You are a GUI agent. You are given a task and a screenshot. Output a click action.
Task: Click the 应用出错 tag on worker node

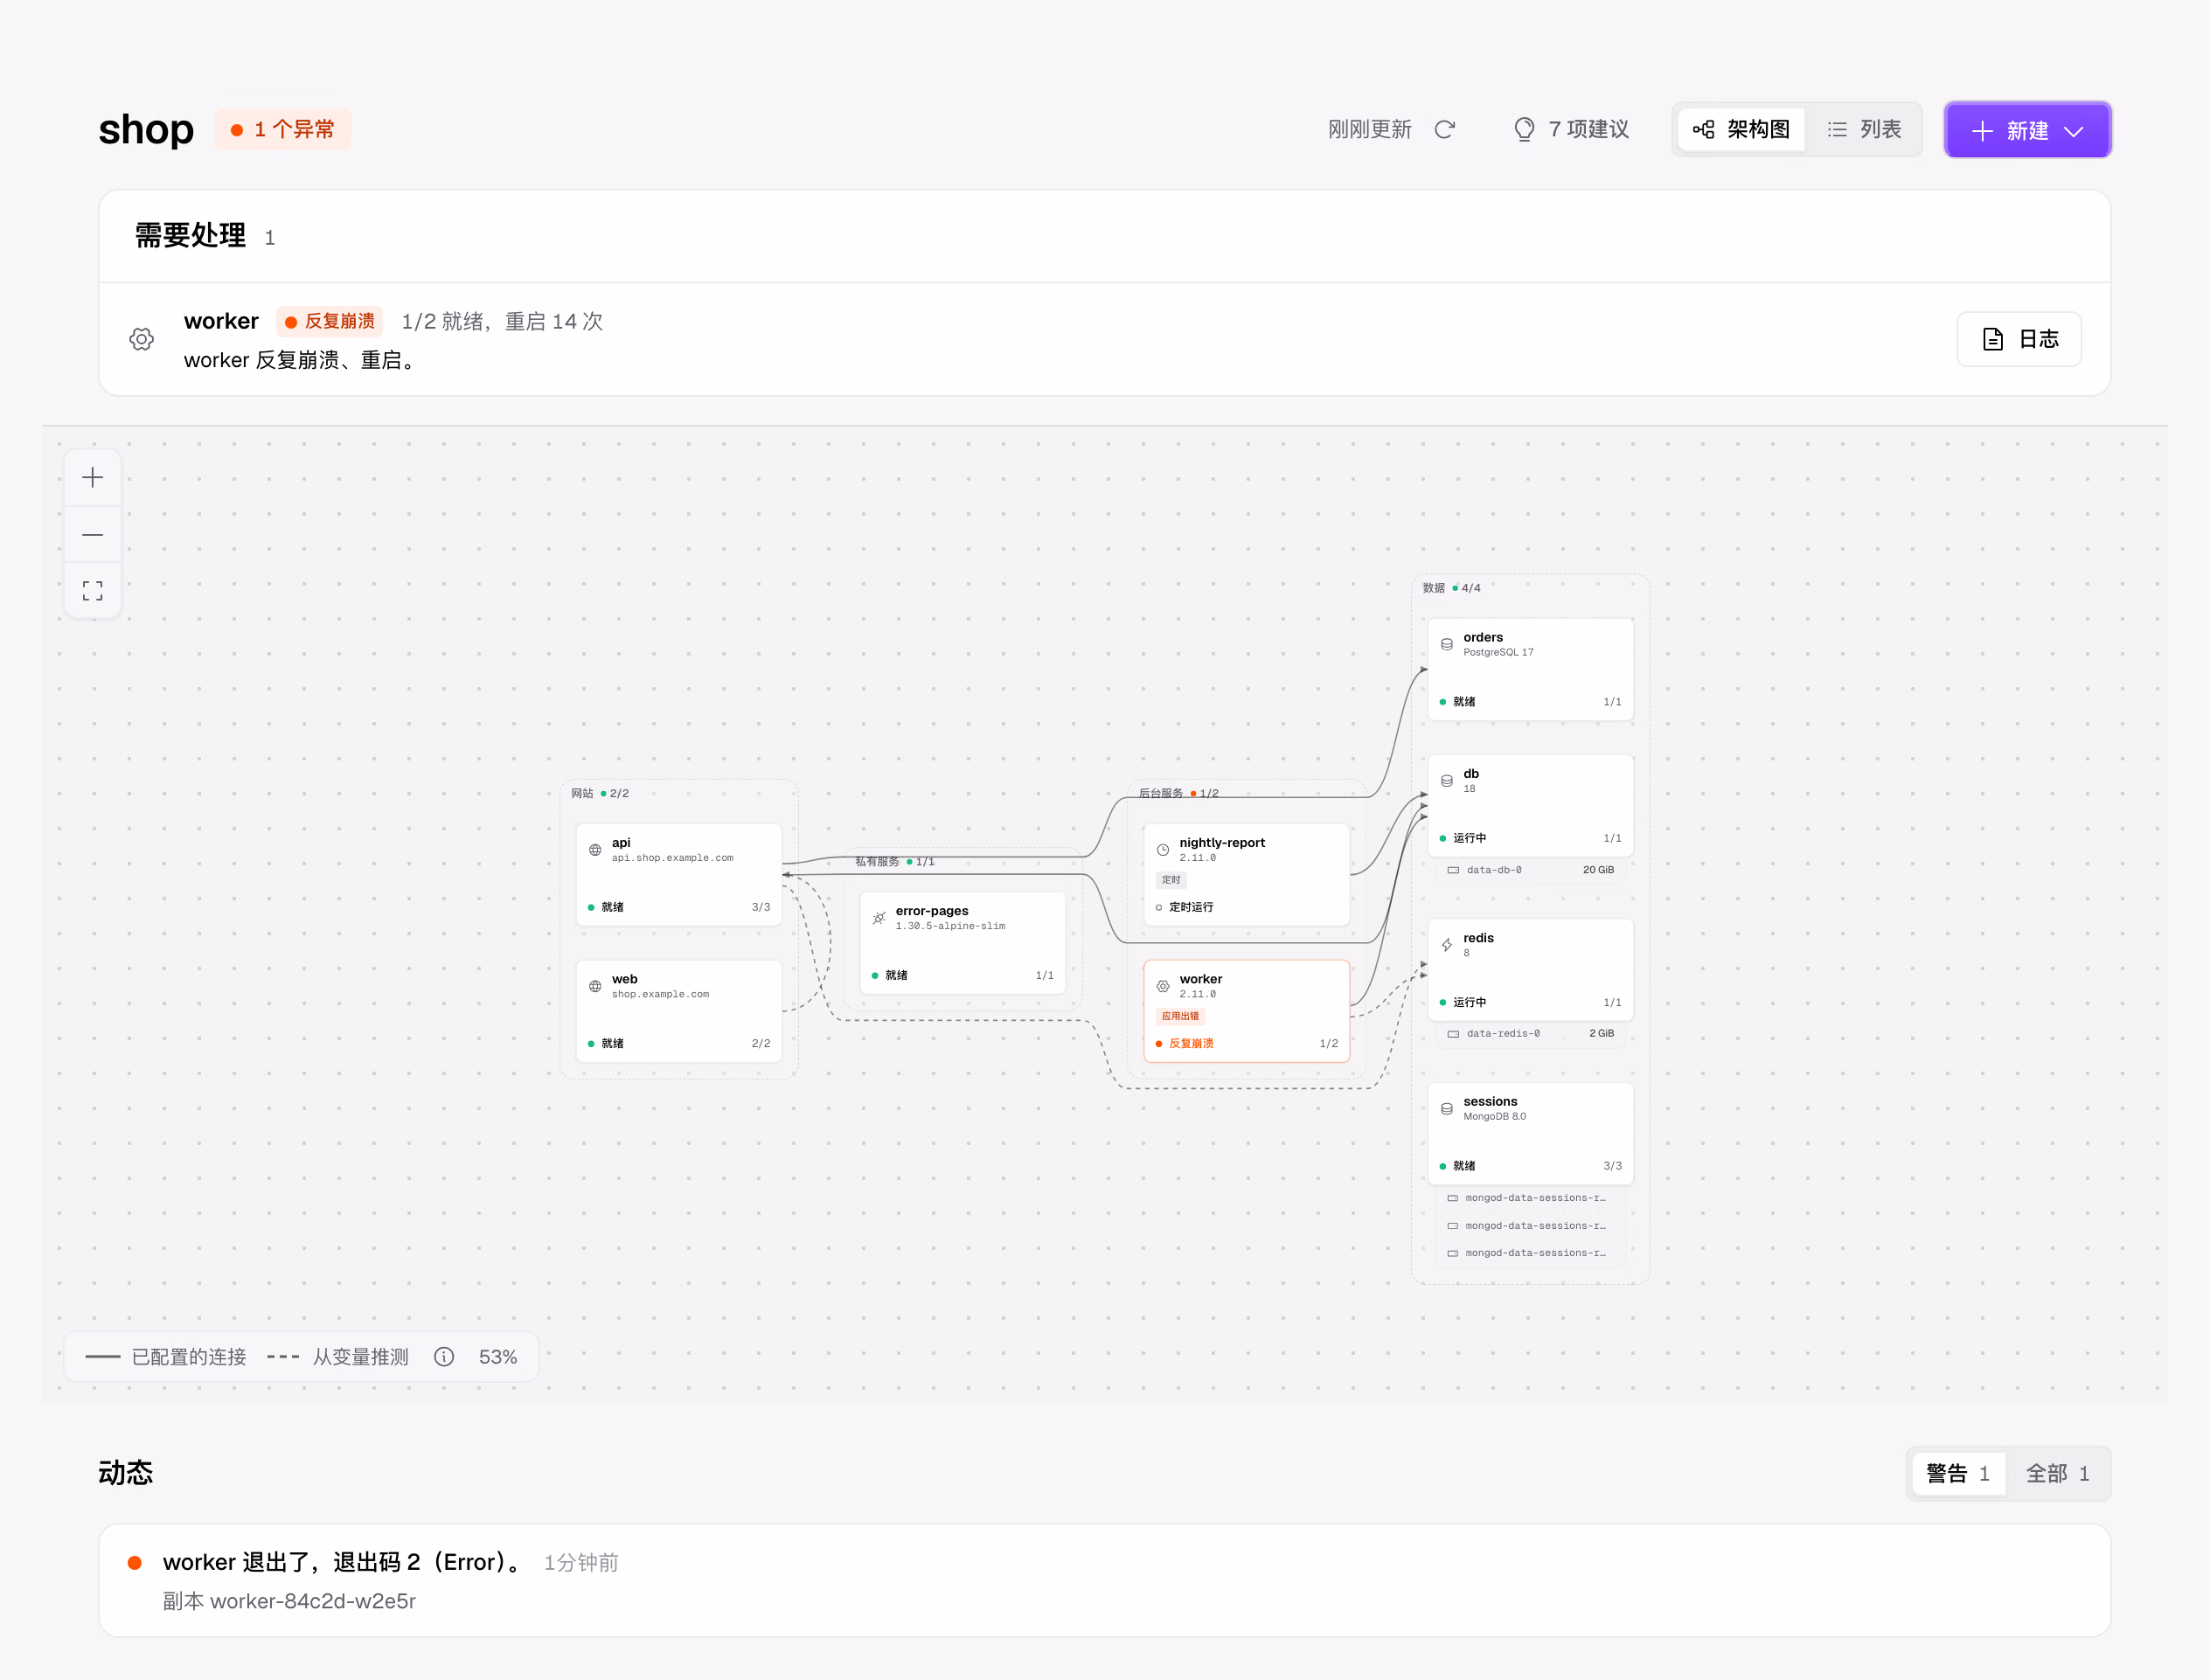1180,1016
